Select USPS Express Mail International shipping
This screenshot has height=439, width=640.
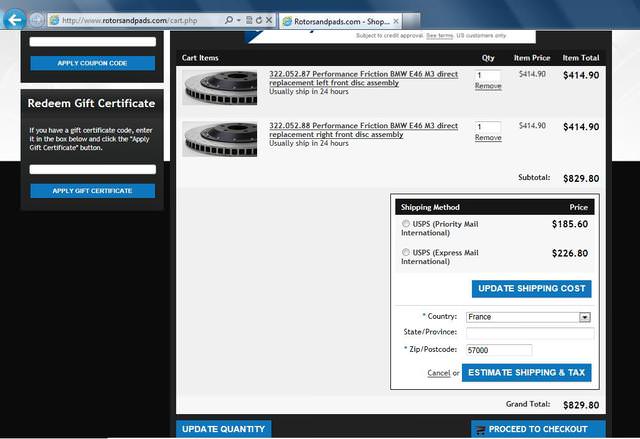[x=406, y=252]
